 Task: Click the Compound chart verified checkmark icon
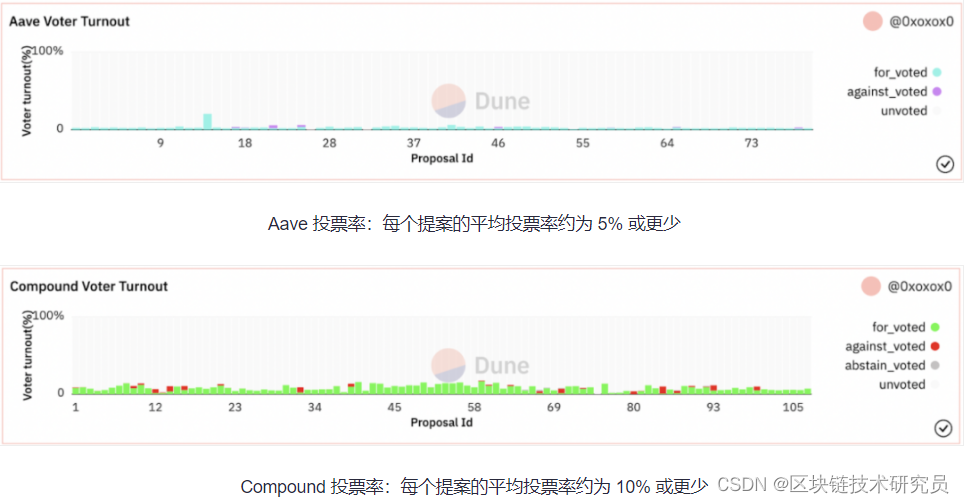click(943, 428)
